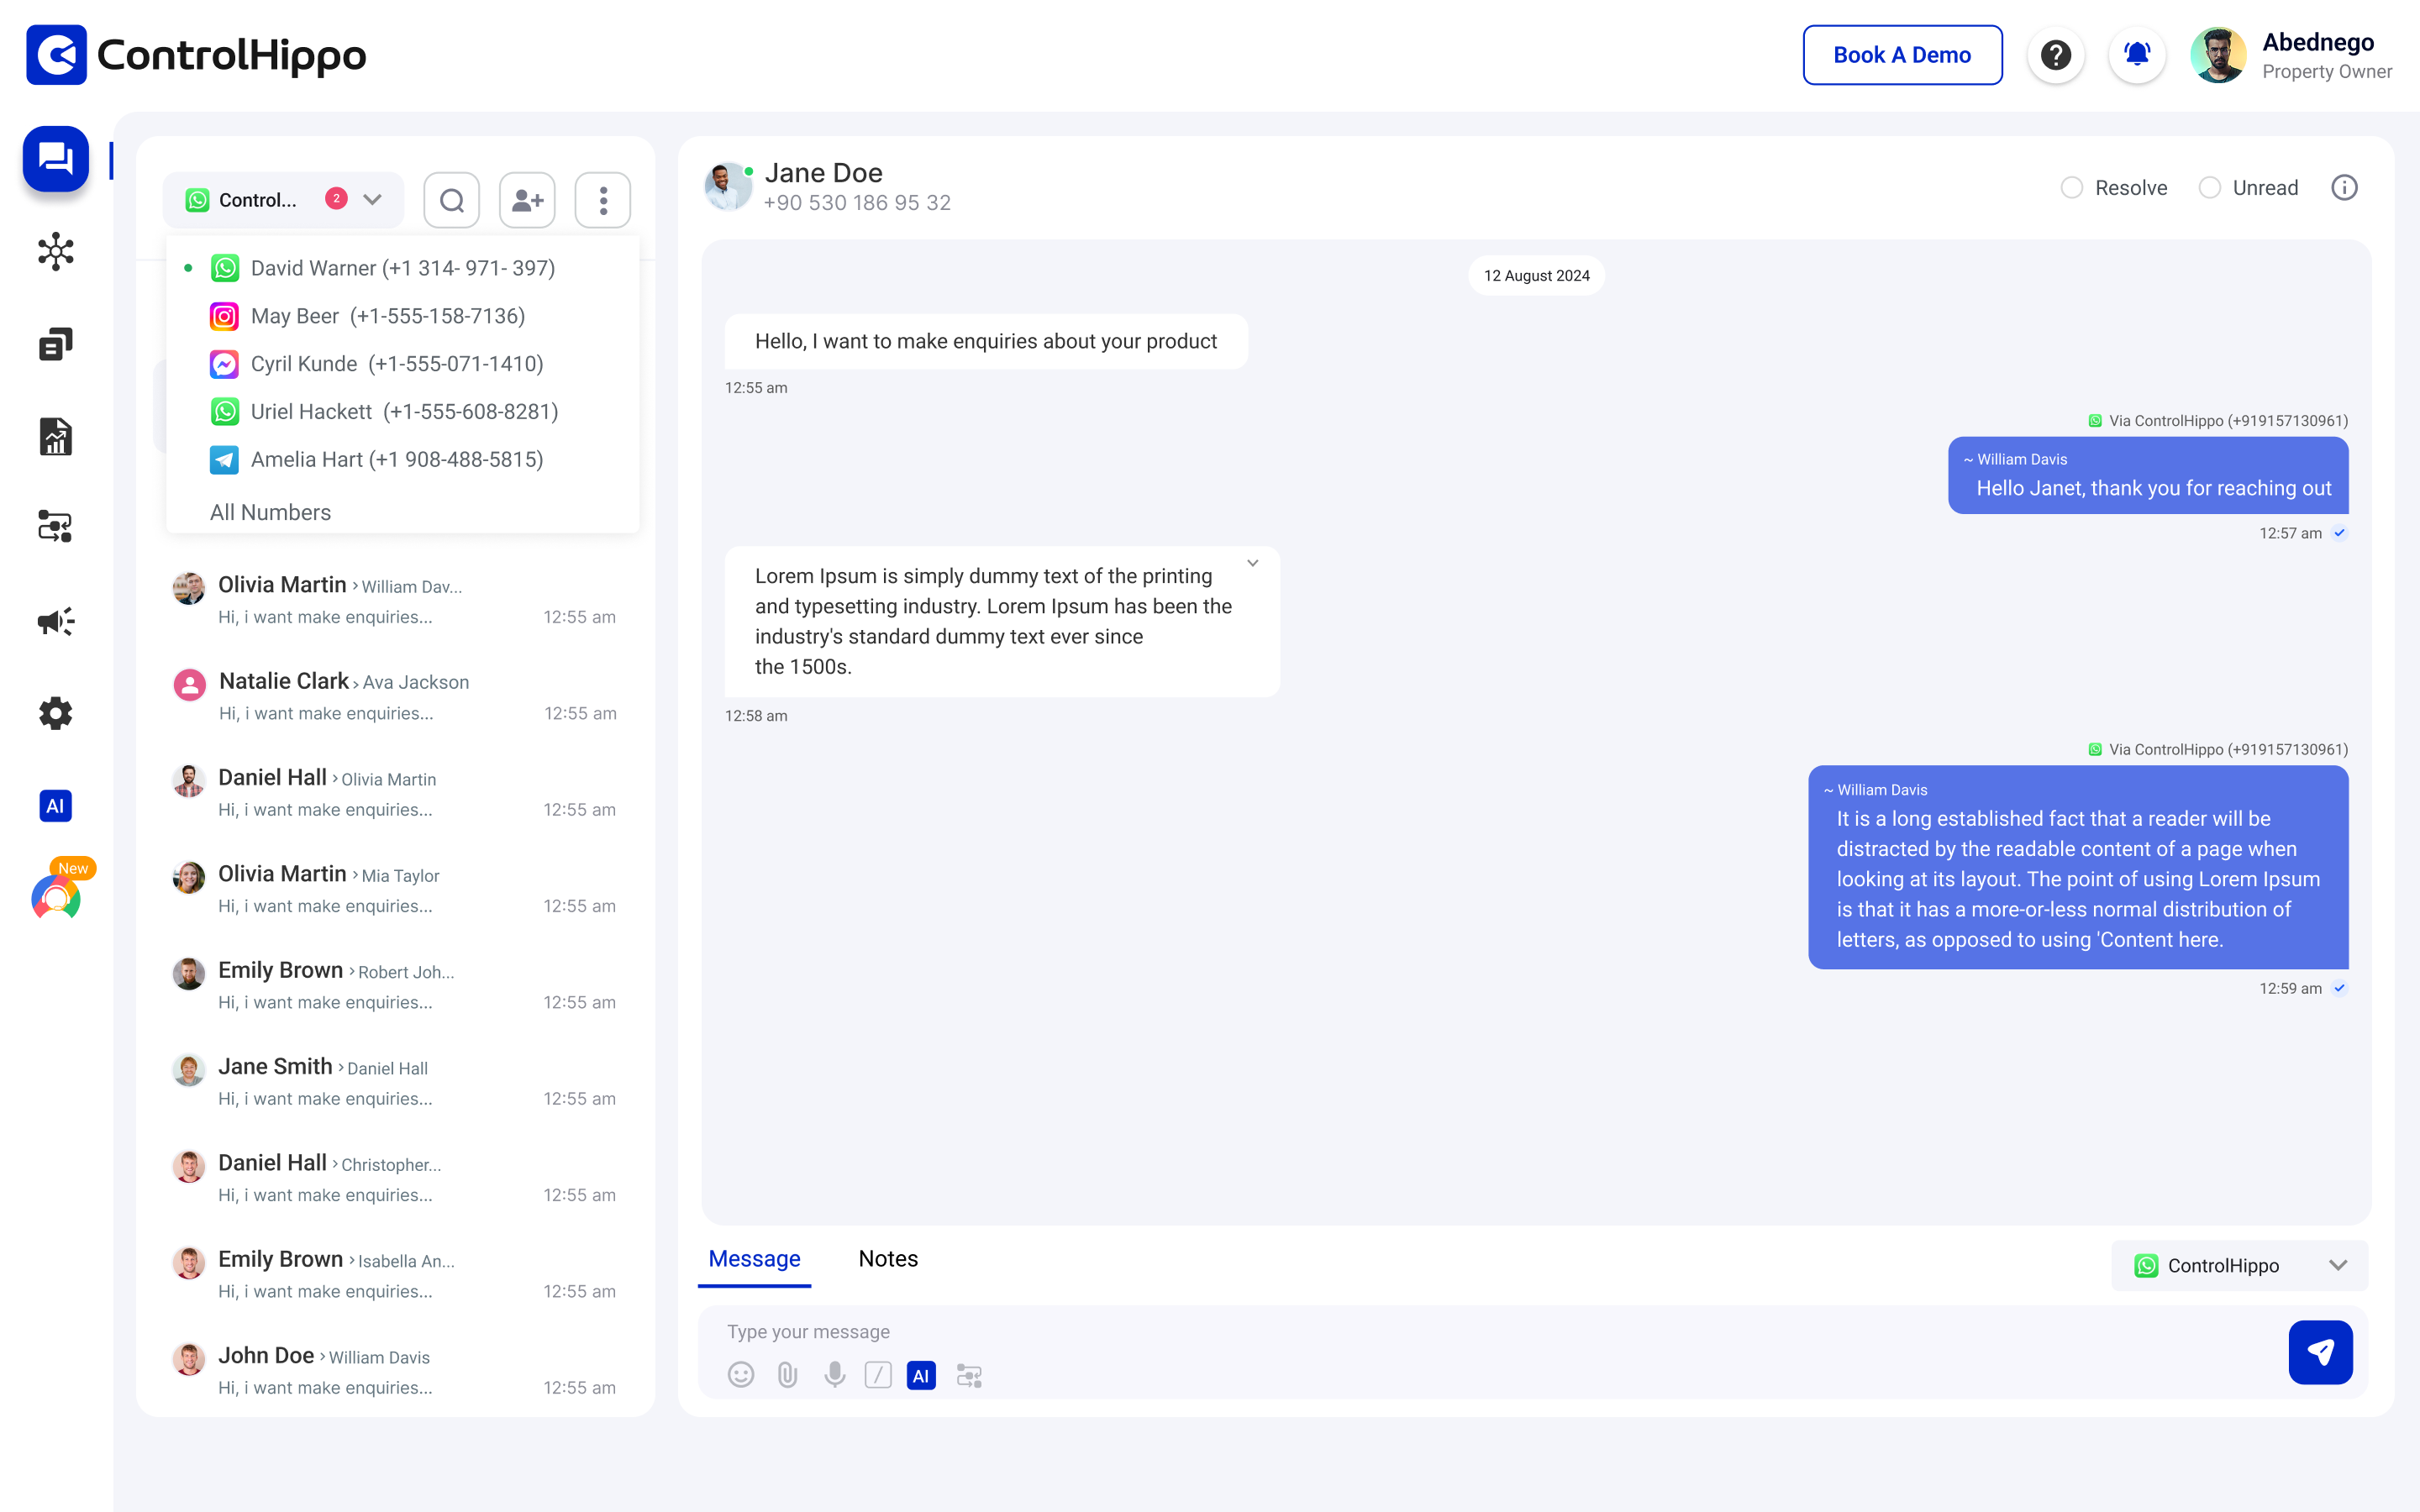2420x1512 pixels.
Task: Open the search icon in the chat list
Action: pyautogui.click(x=451, y=200)
